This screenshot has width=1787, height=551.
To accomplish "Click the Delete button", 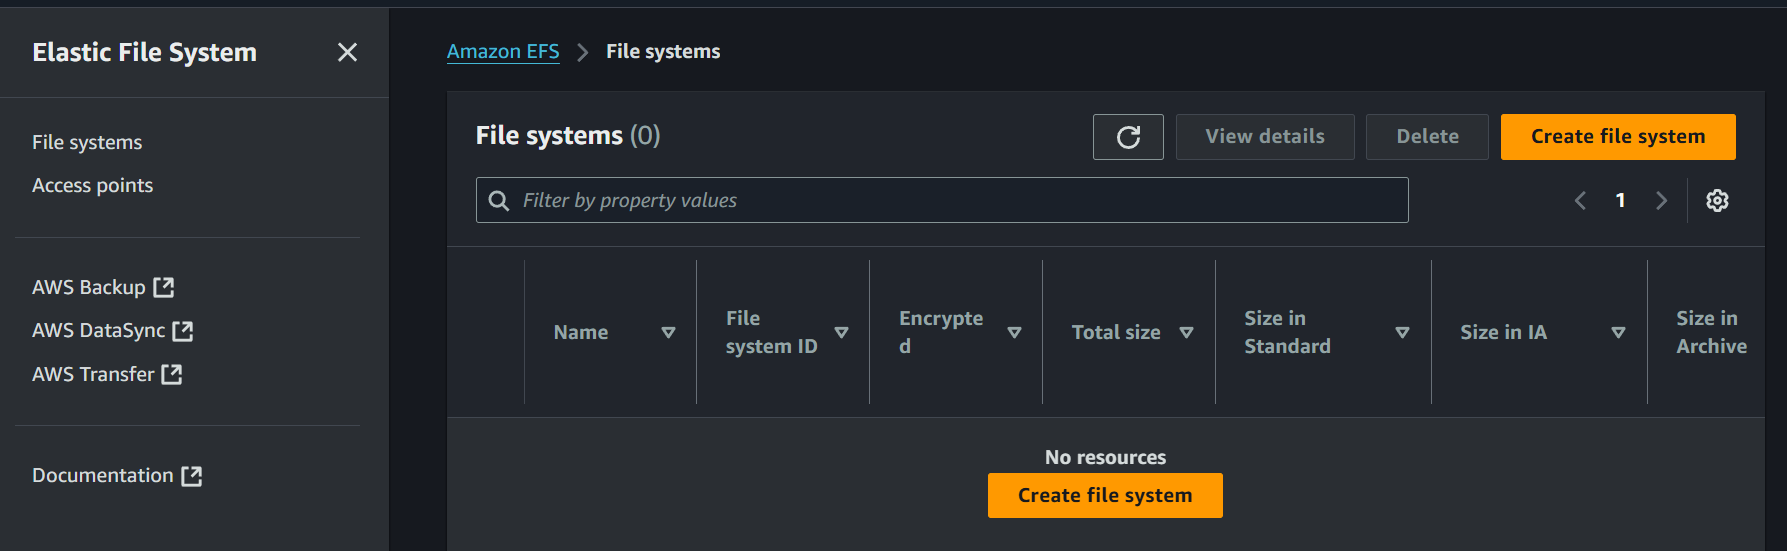I will pyautogui.click(x=1427, y=137).
